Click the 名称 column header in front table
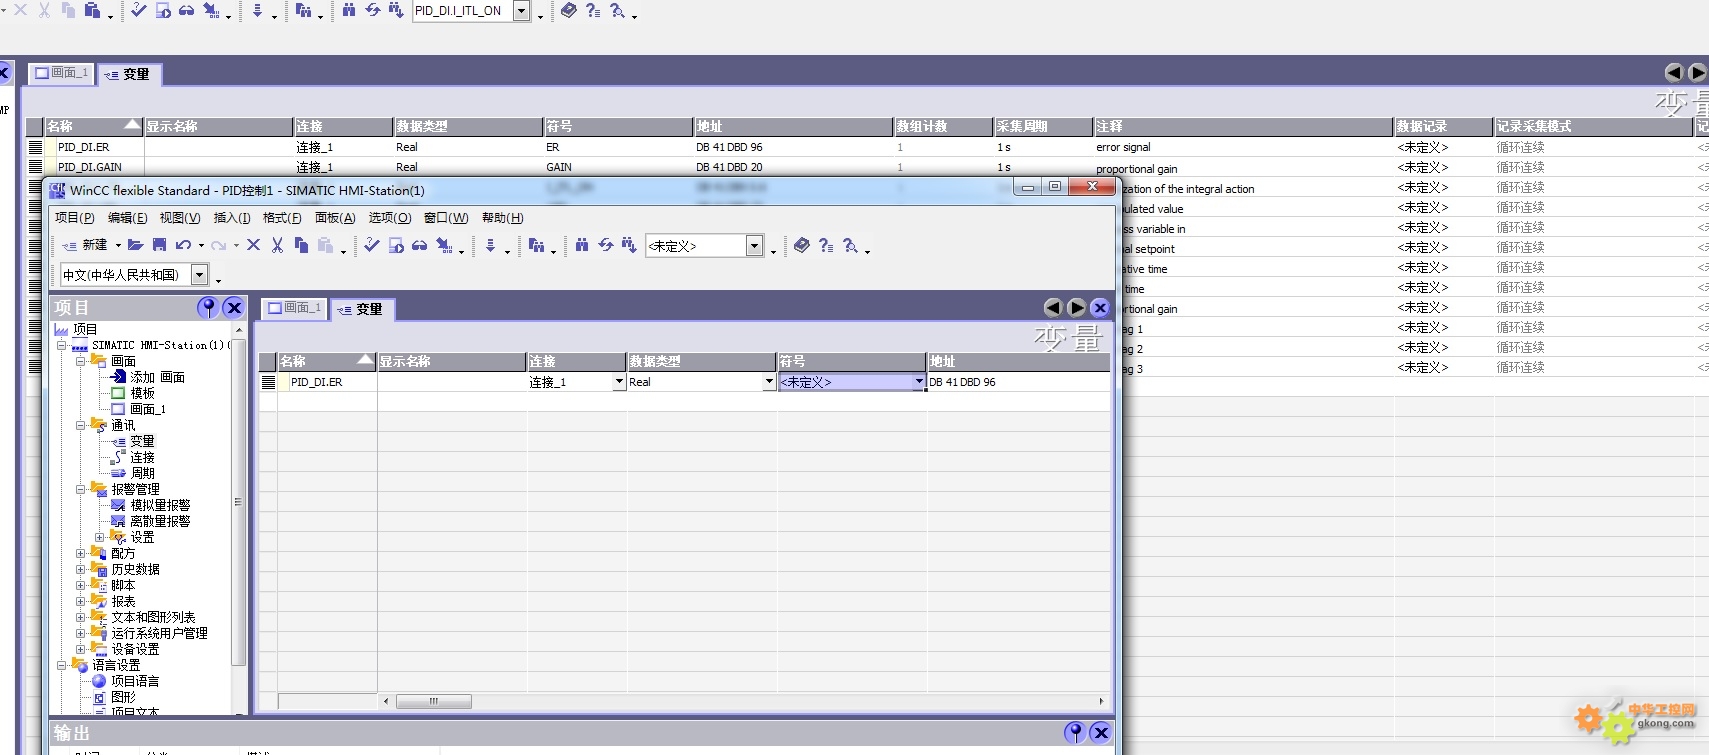This screenshot has height=755, width=1709. tap(327, 361)
